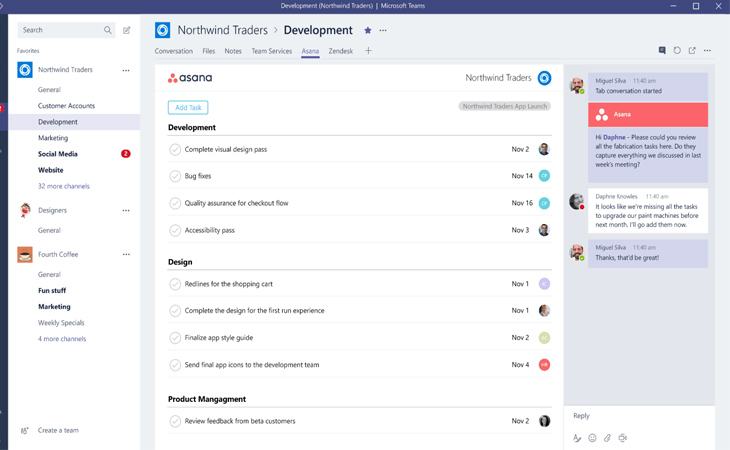Click the Nov 14 due date for Bug fixes
The height and width of the screenshot is (450, 730).
(522, 176)
